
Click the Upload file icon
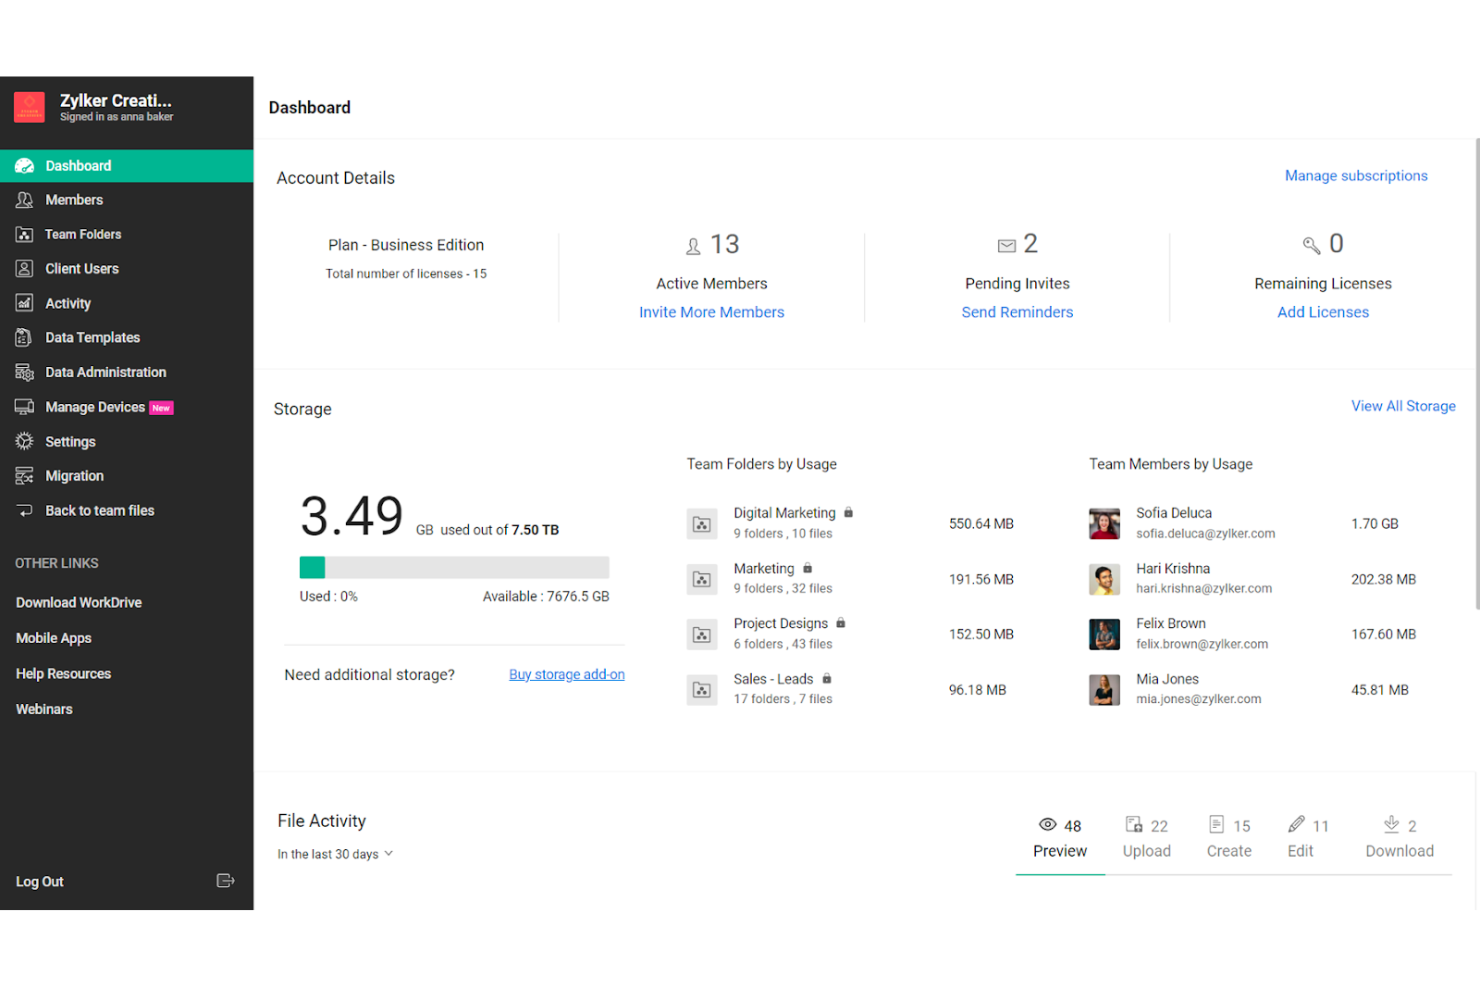click(x=1134, y=824)
